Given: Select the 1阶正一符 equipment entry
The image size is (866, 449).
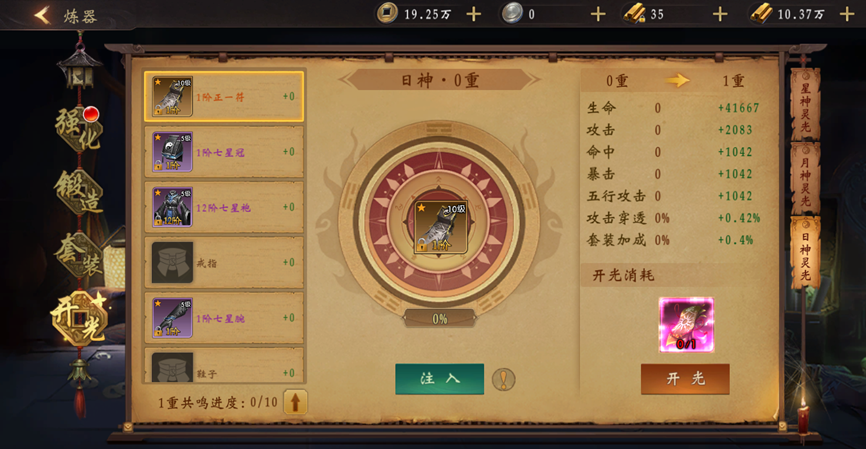Looking at the screenshot, I should point(224,96).
